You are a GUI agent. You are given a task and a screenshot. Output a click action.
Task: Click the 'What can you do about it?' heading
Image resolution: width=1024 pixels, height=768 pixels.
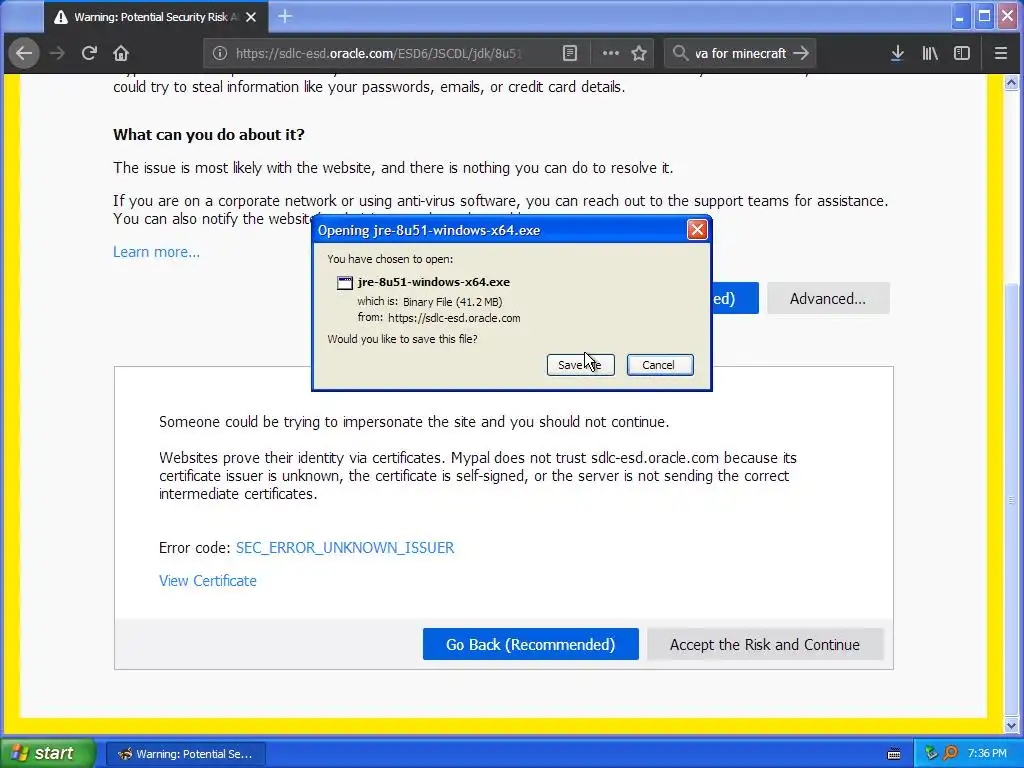pyautogui.click(x=209, y=135)
